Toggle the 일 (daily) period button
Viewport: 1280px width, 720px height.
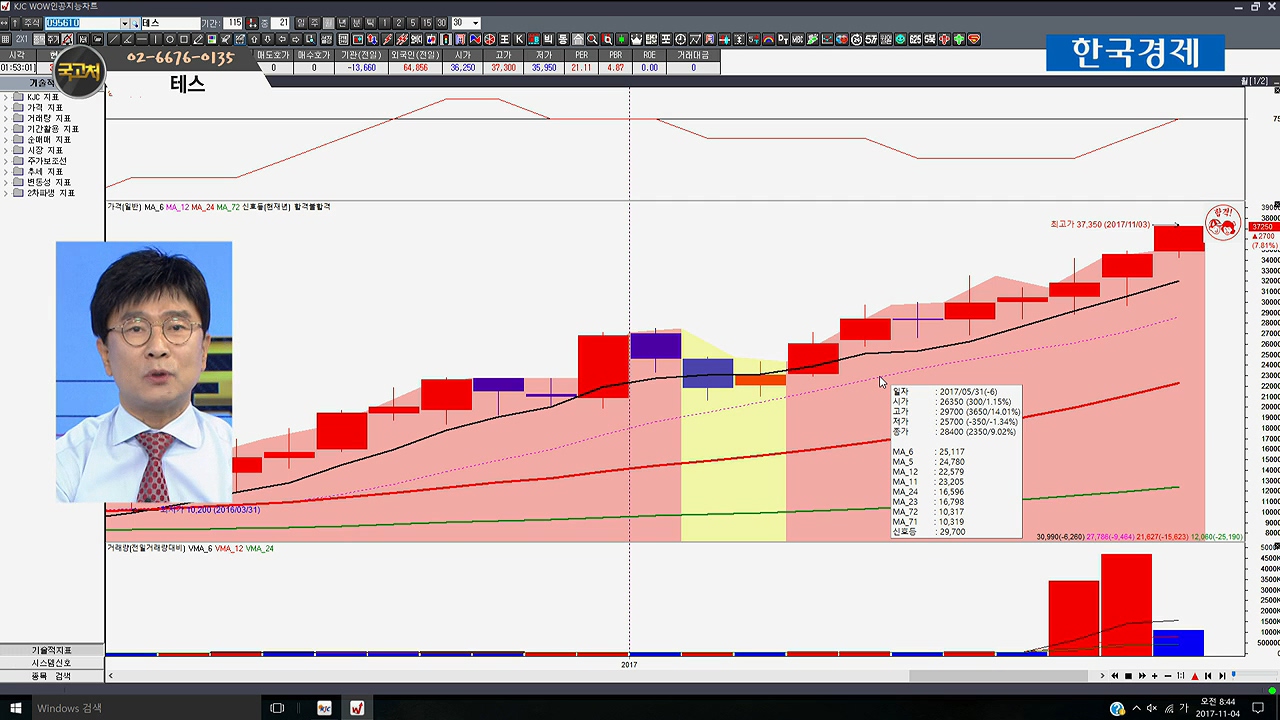300,23
